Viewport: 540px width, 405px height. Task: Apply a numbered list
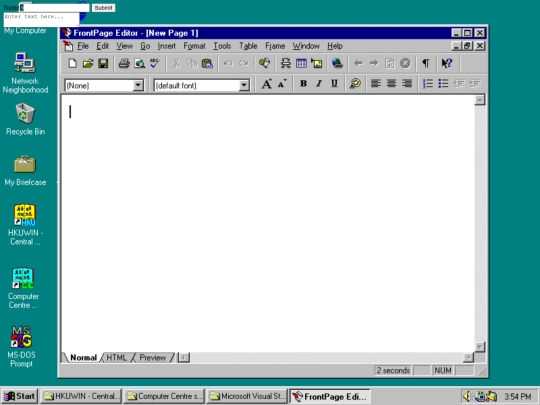[x=428, y=84]
